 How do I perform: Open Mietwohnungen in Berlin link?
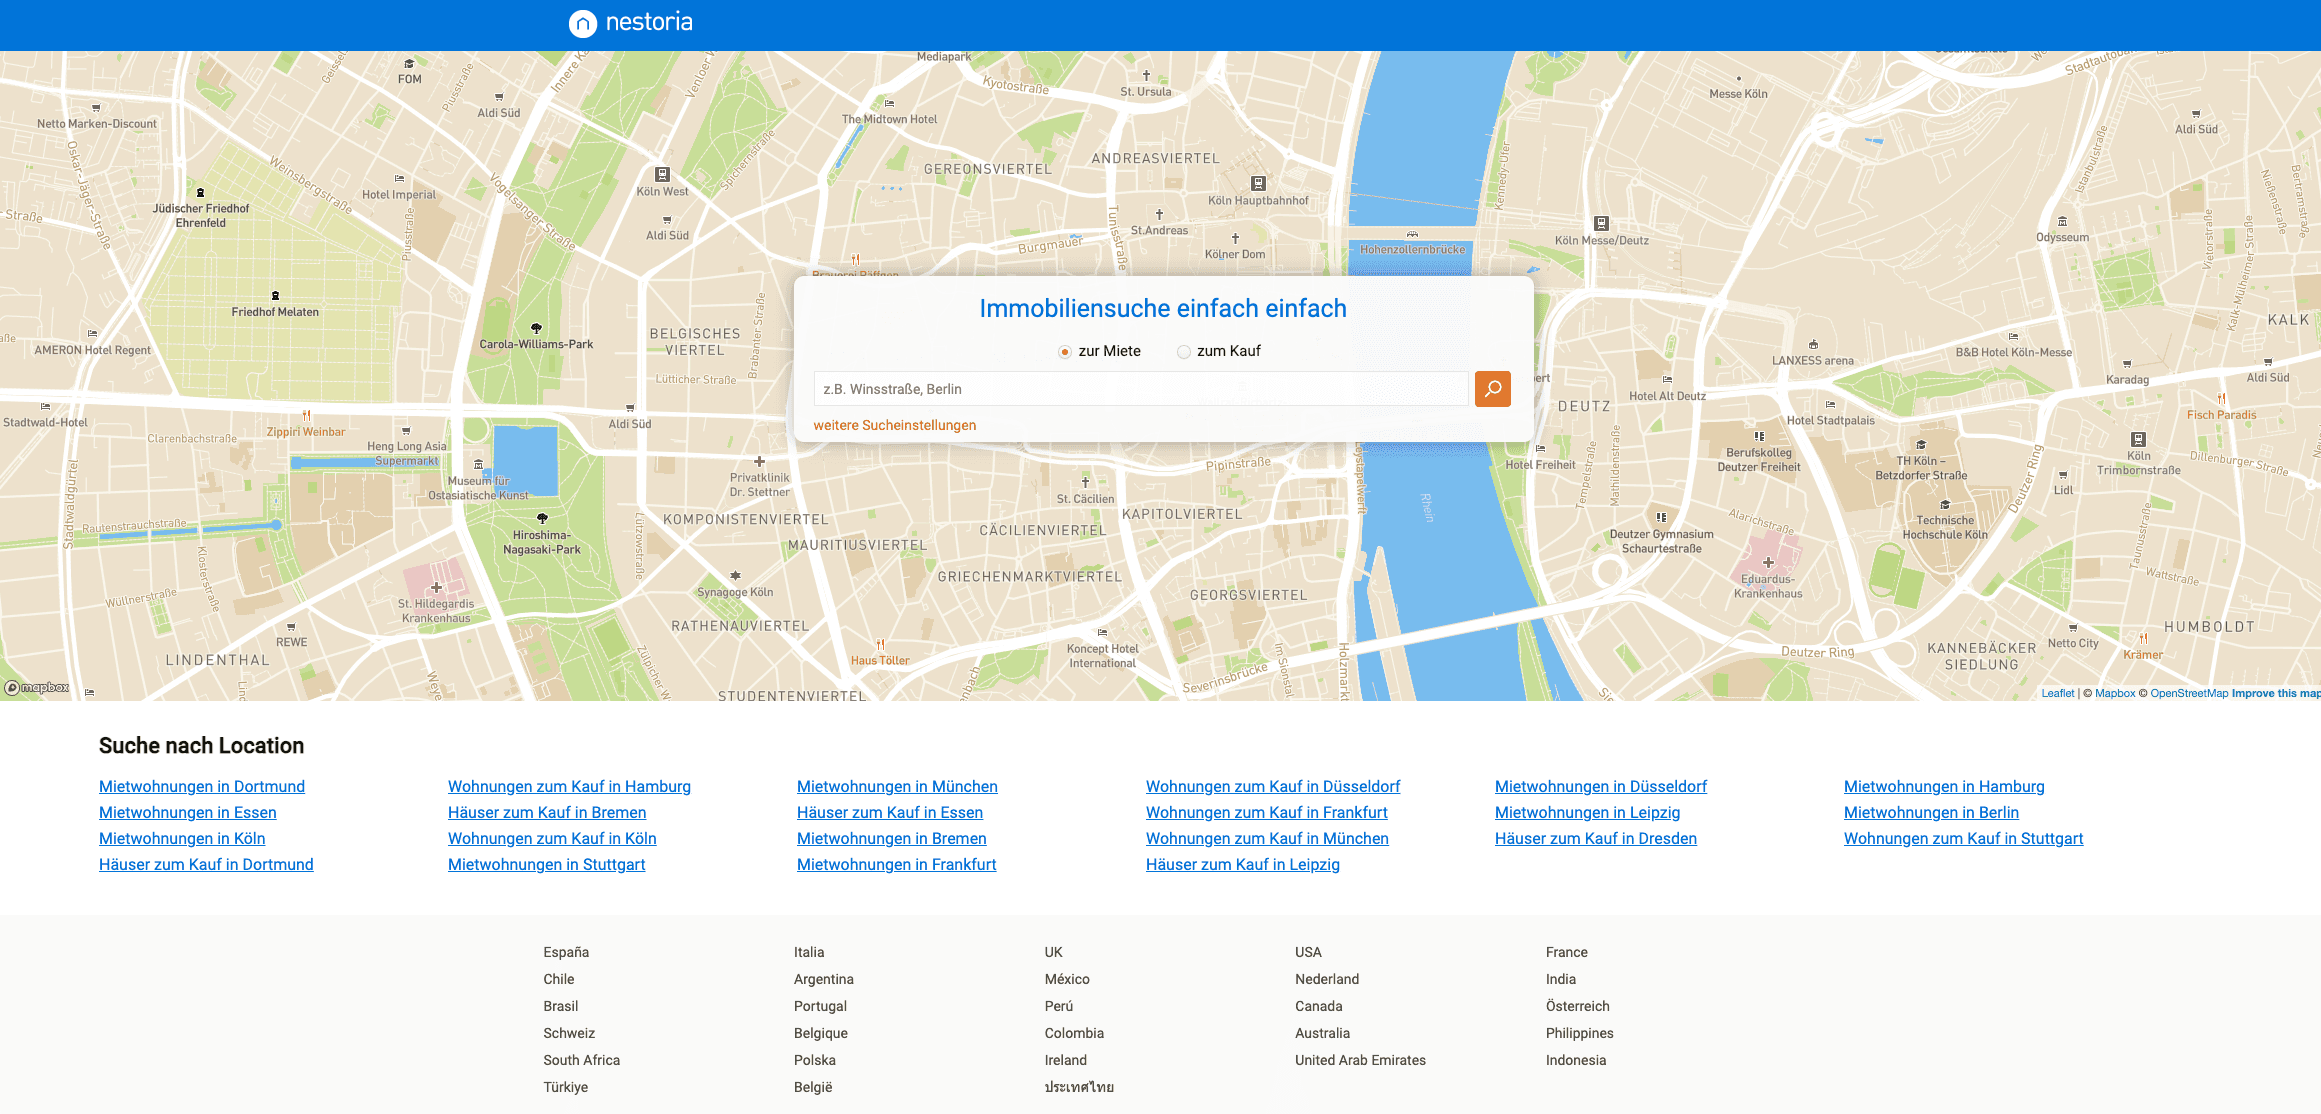(x=1931, y=813)
